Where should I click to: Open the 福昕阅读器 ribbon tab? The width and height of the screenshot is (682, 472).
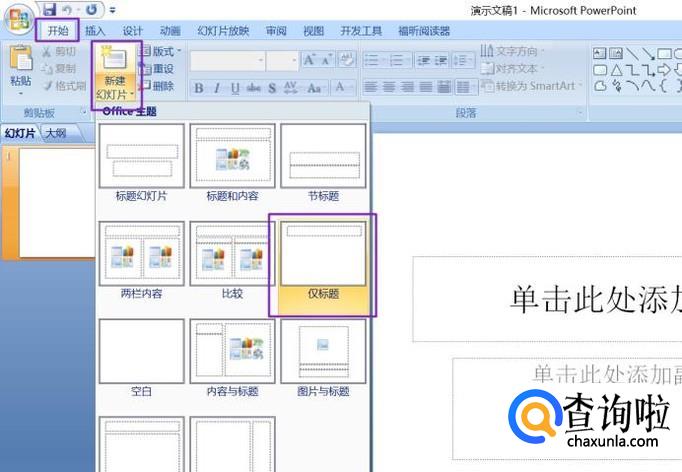[424, 31]
